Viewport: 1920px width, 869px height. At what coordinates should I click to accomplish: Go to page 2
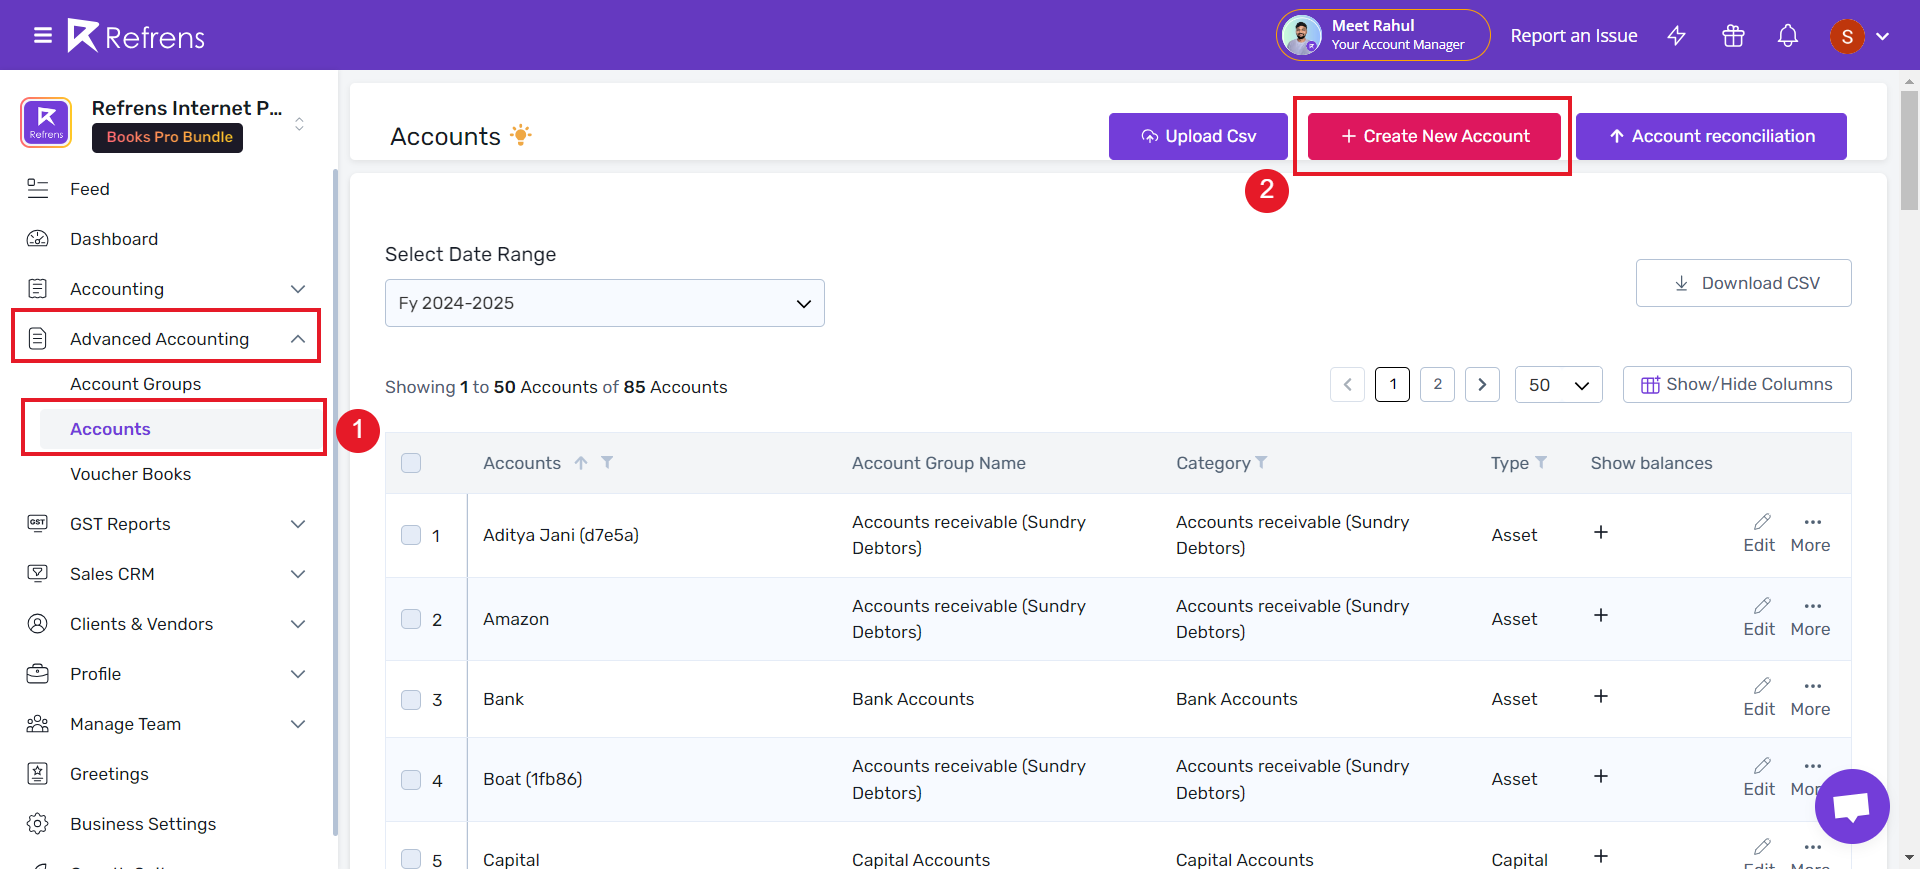pos(1437,385)
